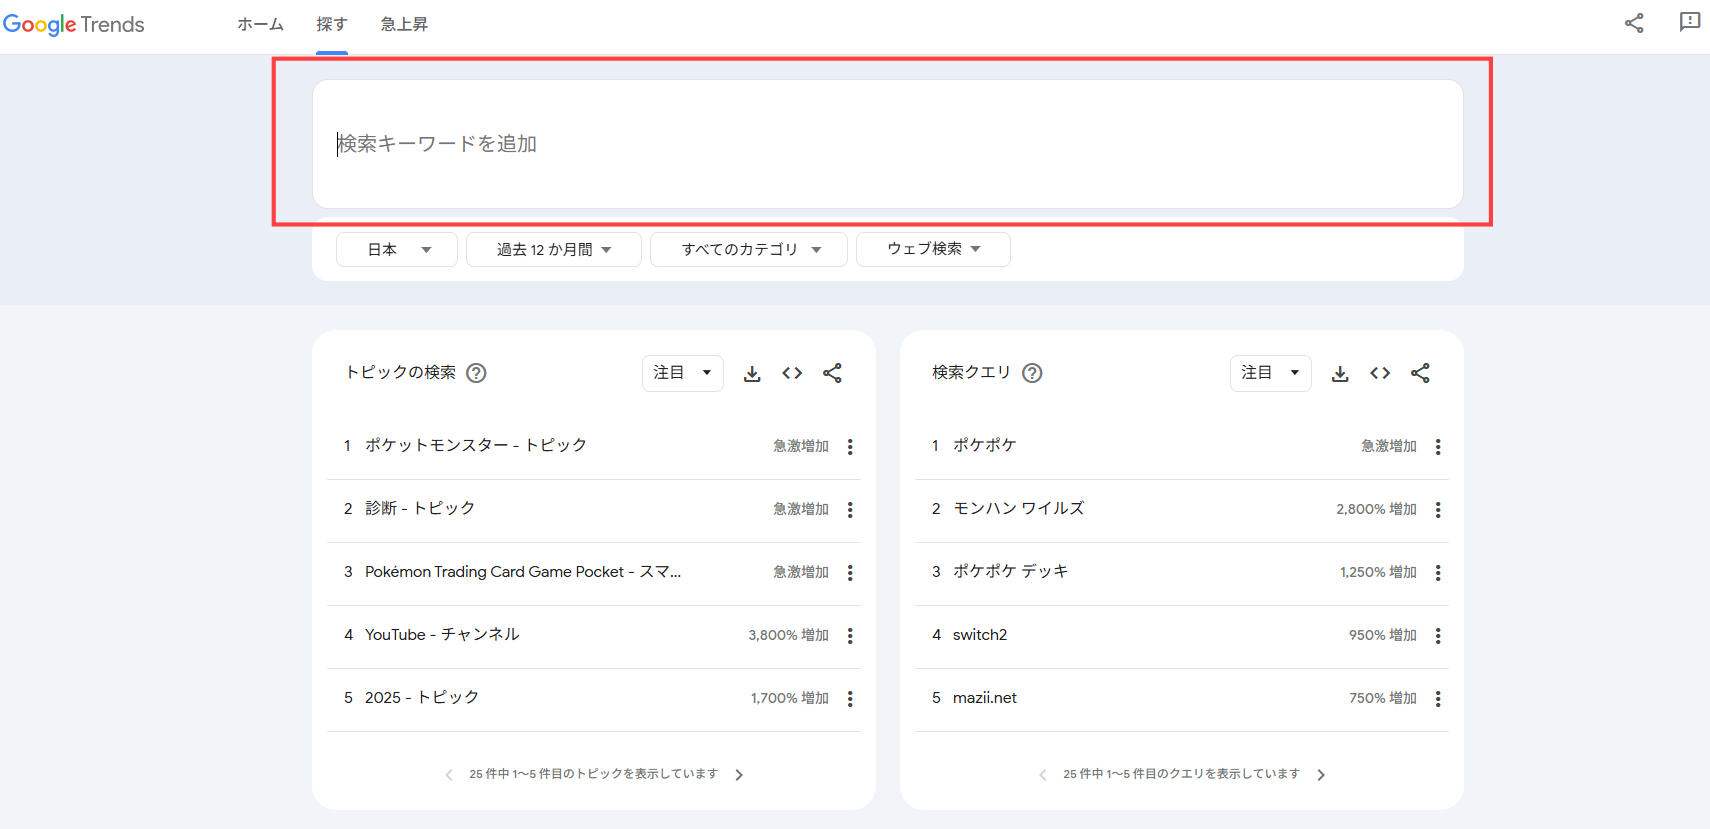The width and height of the screenshot is (1710, 829).
Task: Switch to the ホーム tab
Action: (260, 24)
